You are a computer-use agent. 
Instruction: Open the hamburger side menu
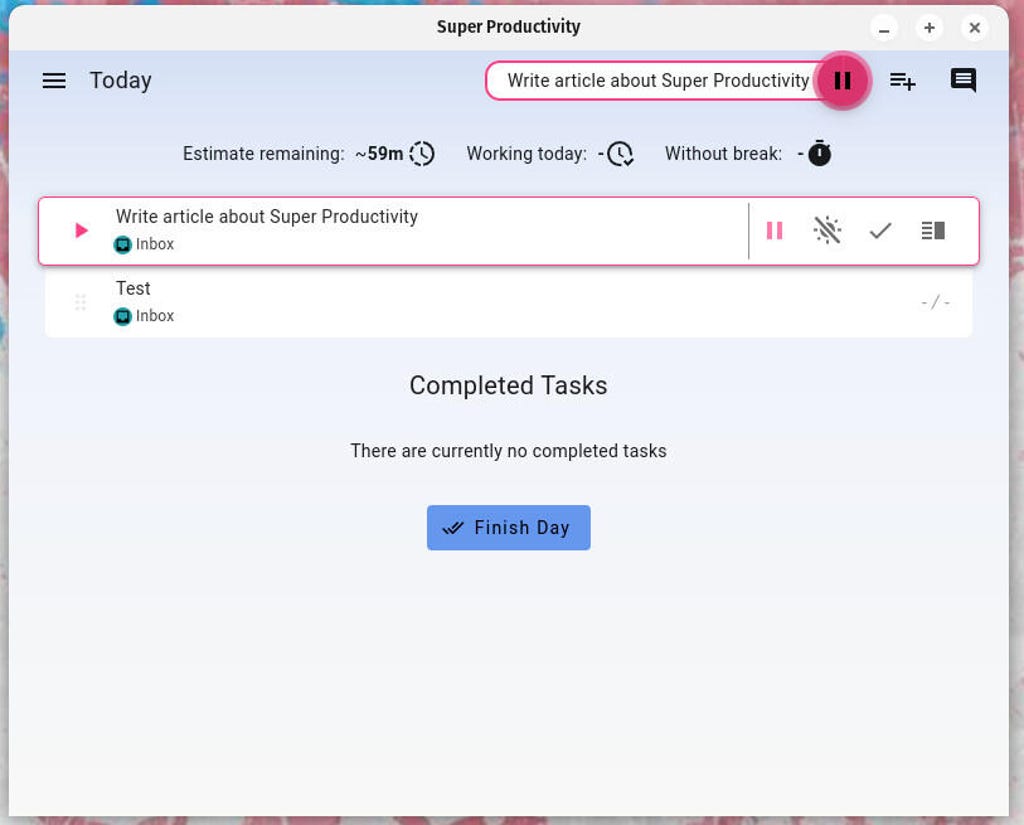click(x=54, y=80)
